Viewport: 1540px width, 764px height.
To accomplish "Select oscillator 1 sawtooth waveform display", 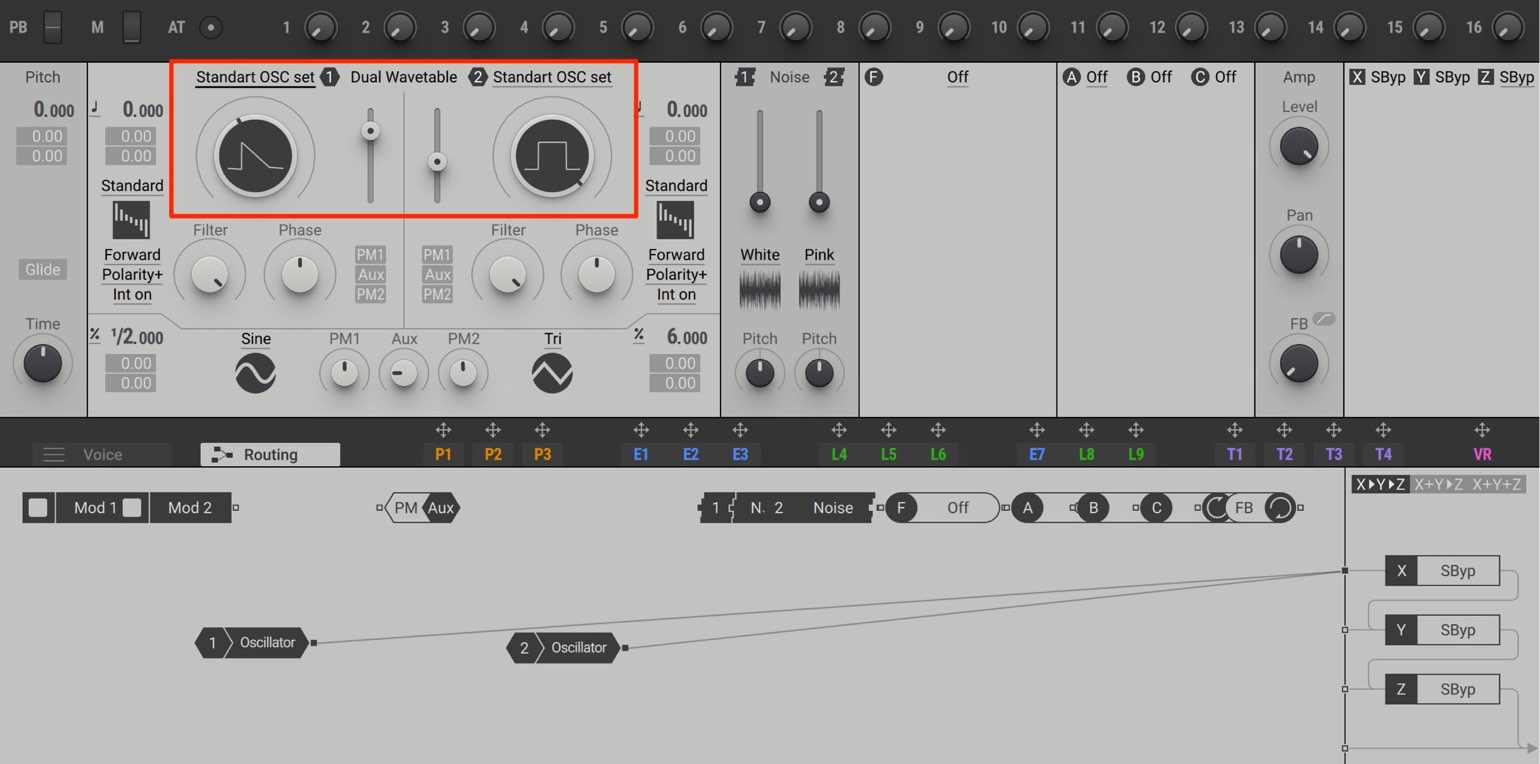I will 255,156.
